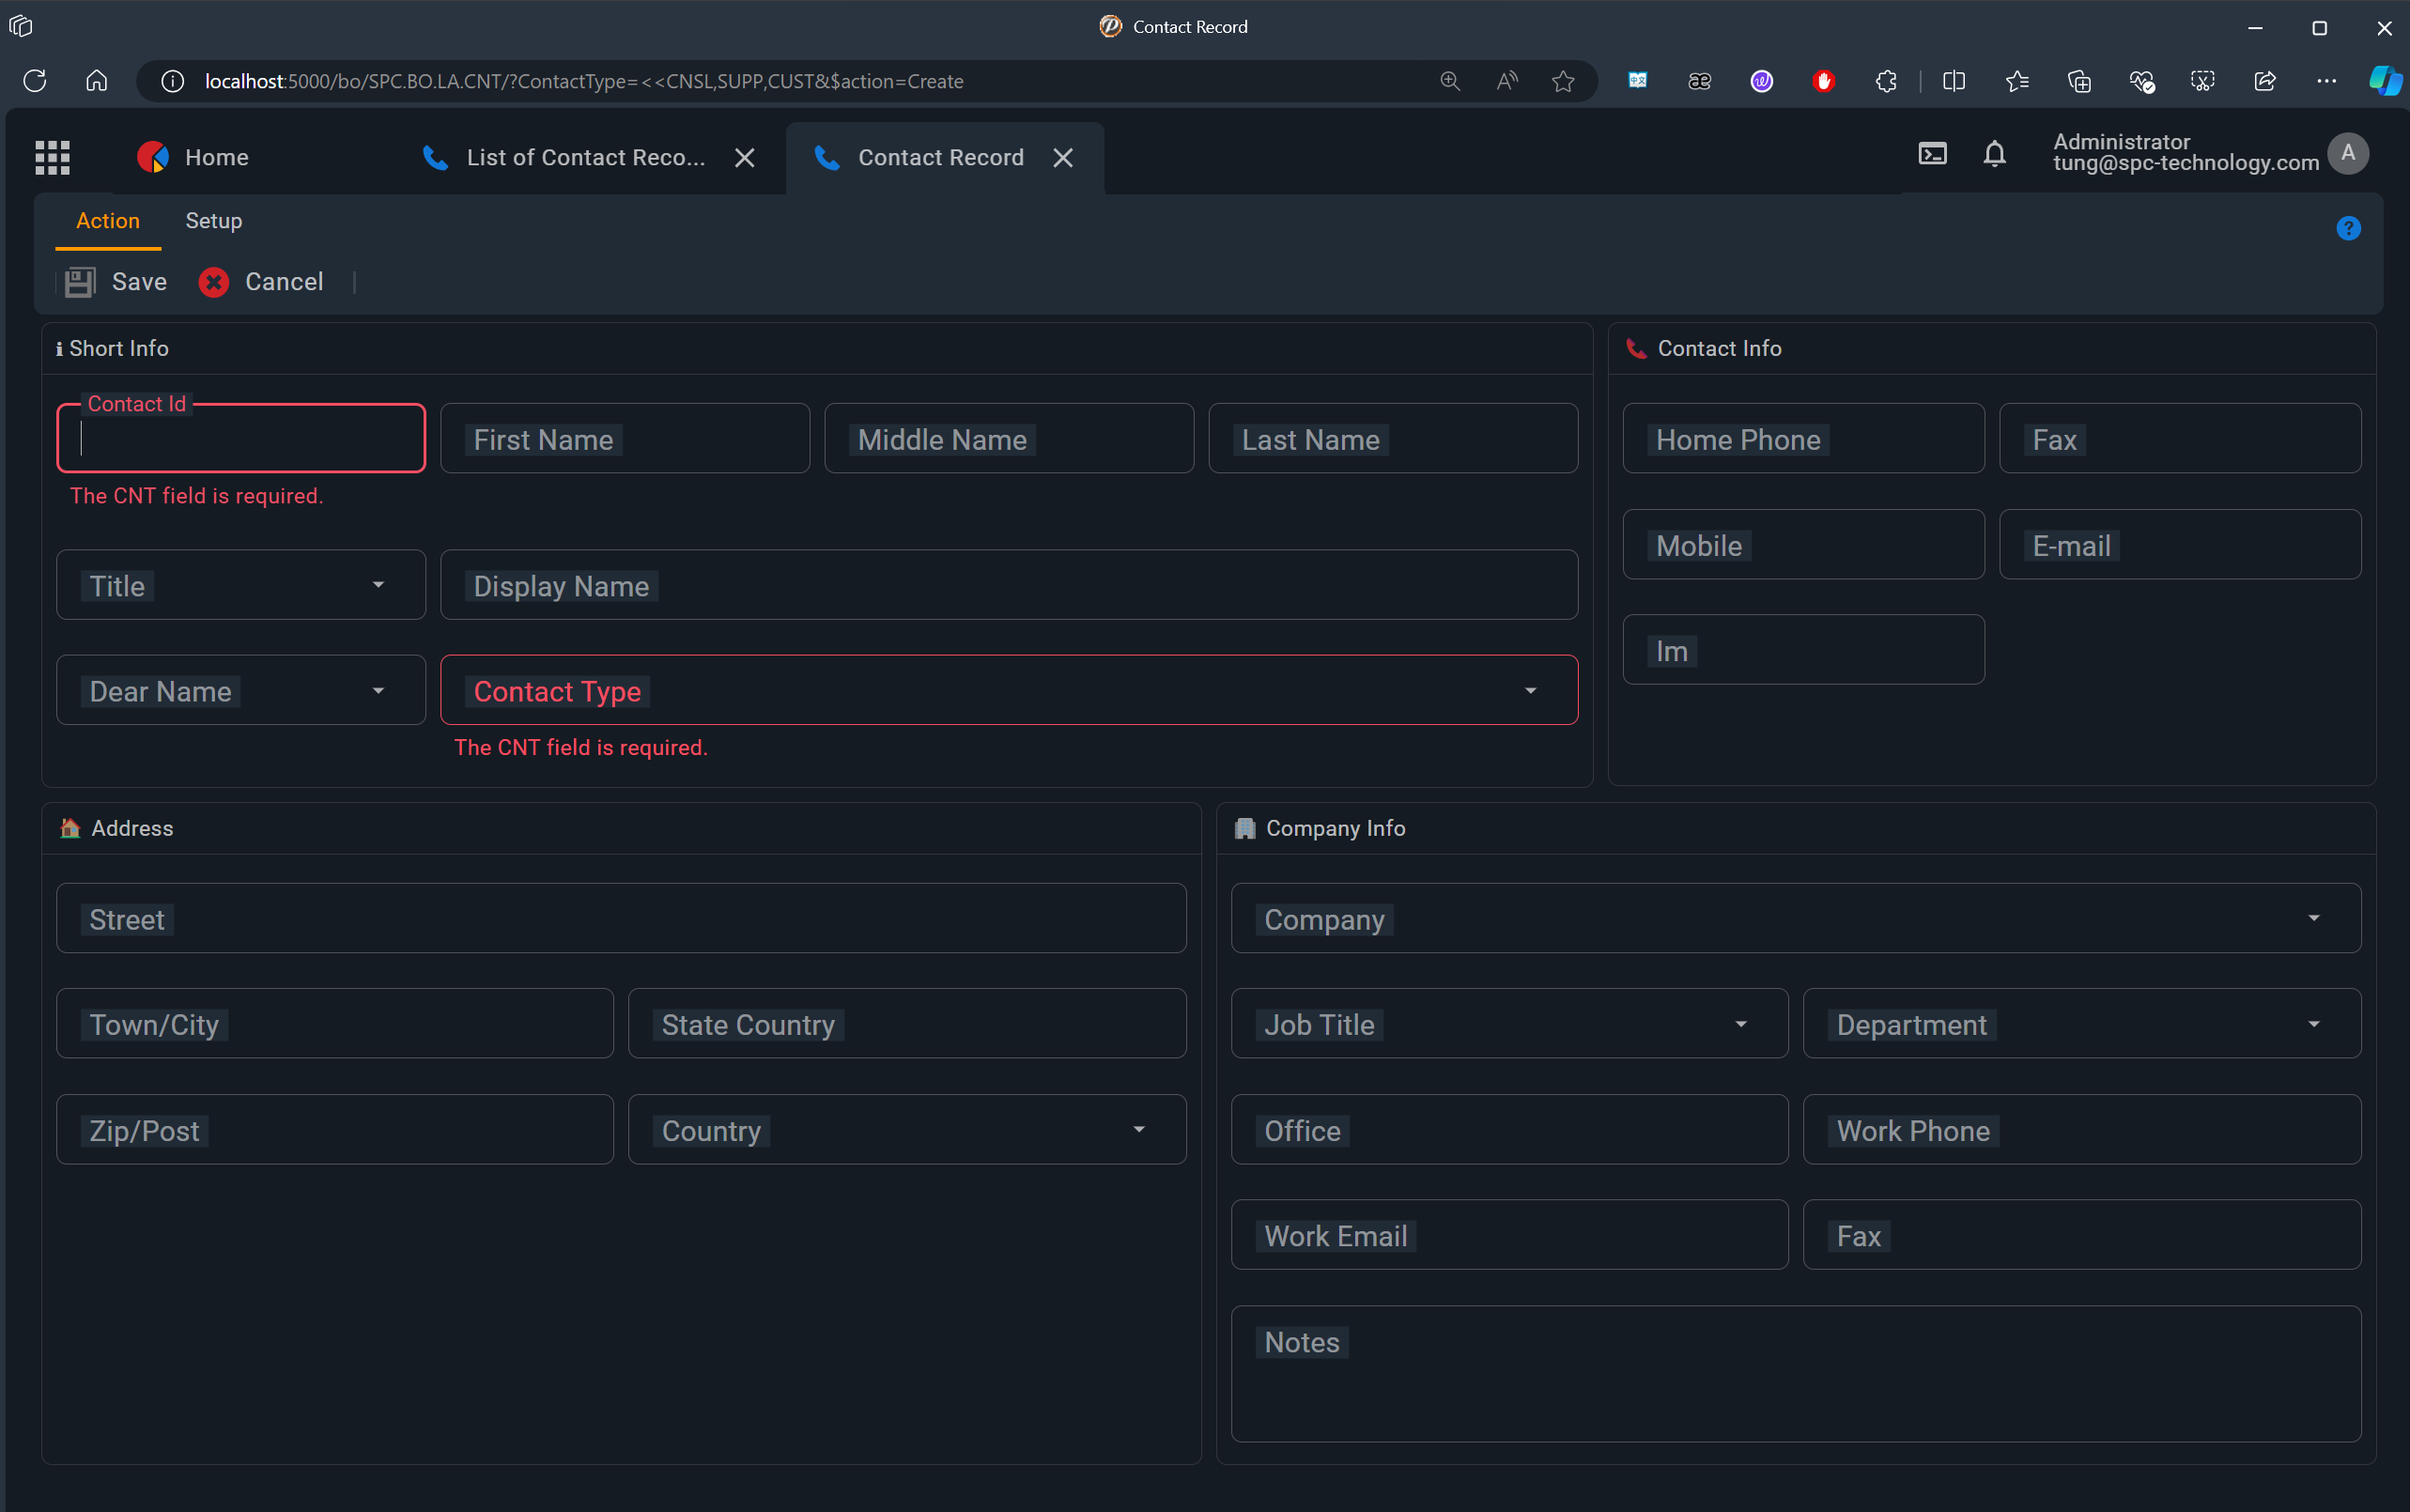Image resolution: width=2410 pixels, height=1512 pixels.
Task: Click the Save button label
Action: point(139,282)
